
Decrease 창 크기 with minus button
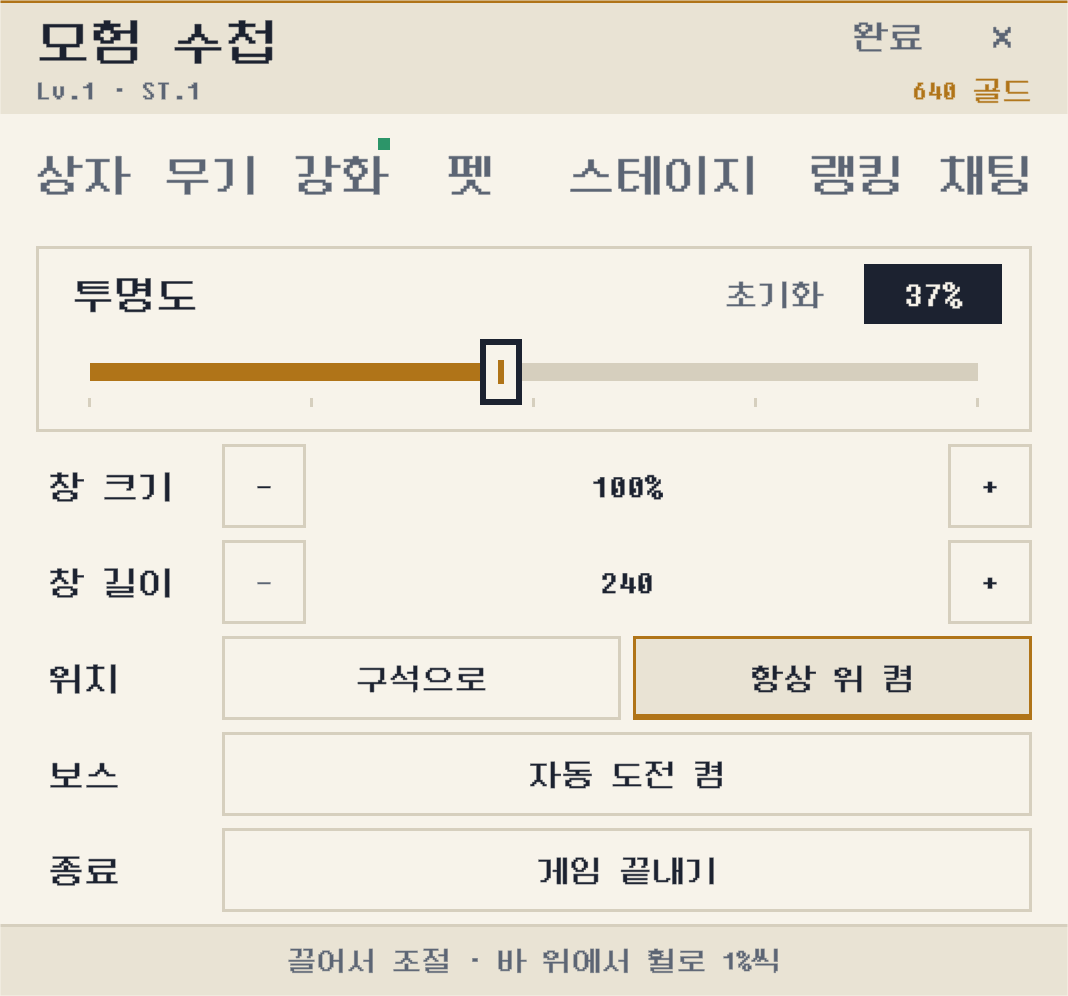[x=264, y=486]
